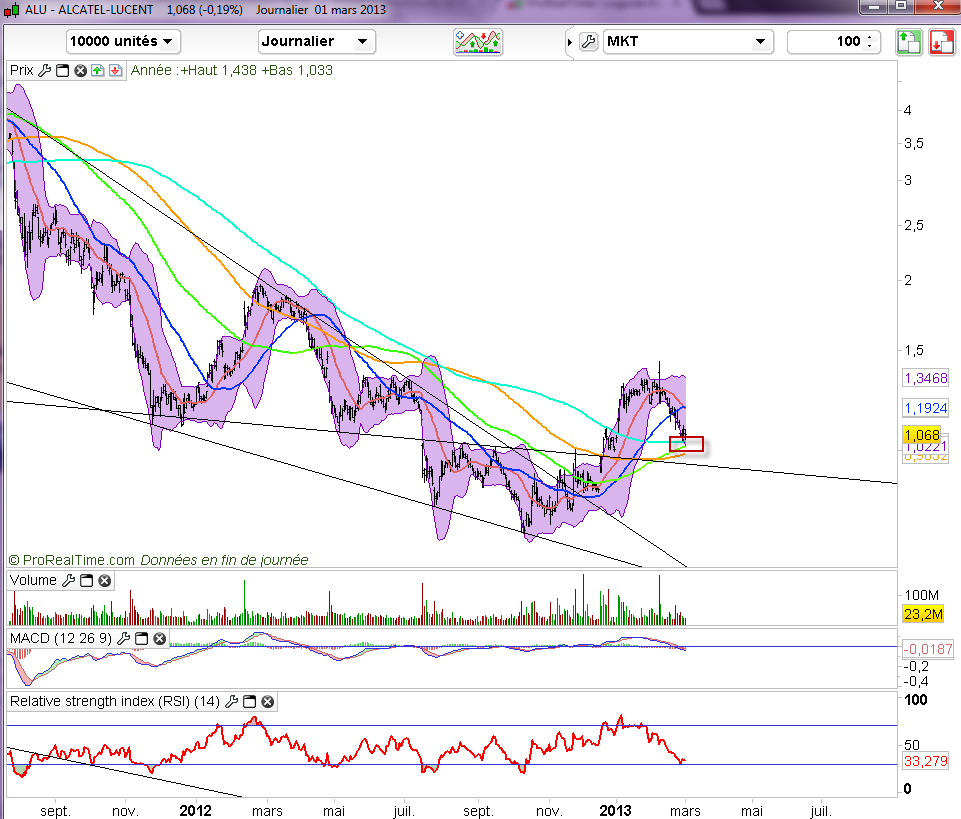Open the 10000 unités dropdown

pyautogui.click(x=122, y=42)
